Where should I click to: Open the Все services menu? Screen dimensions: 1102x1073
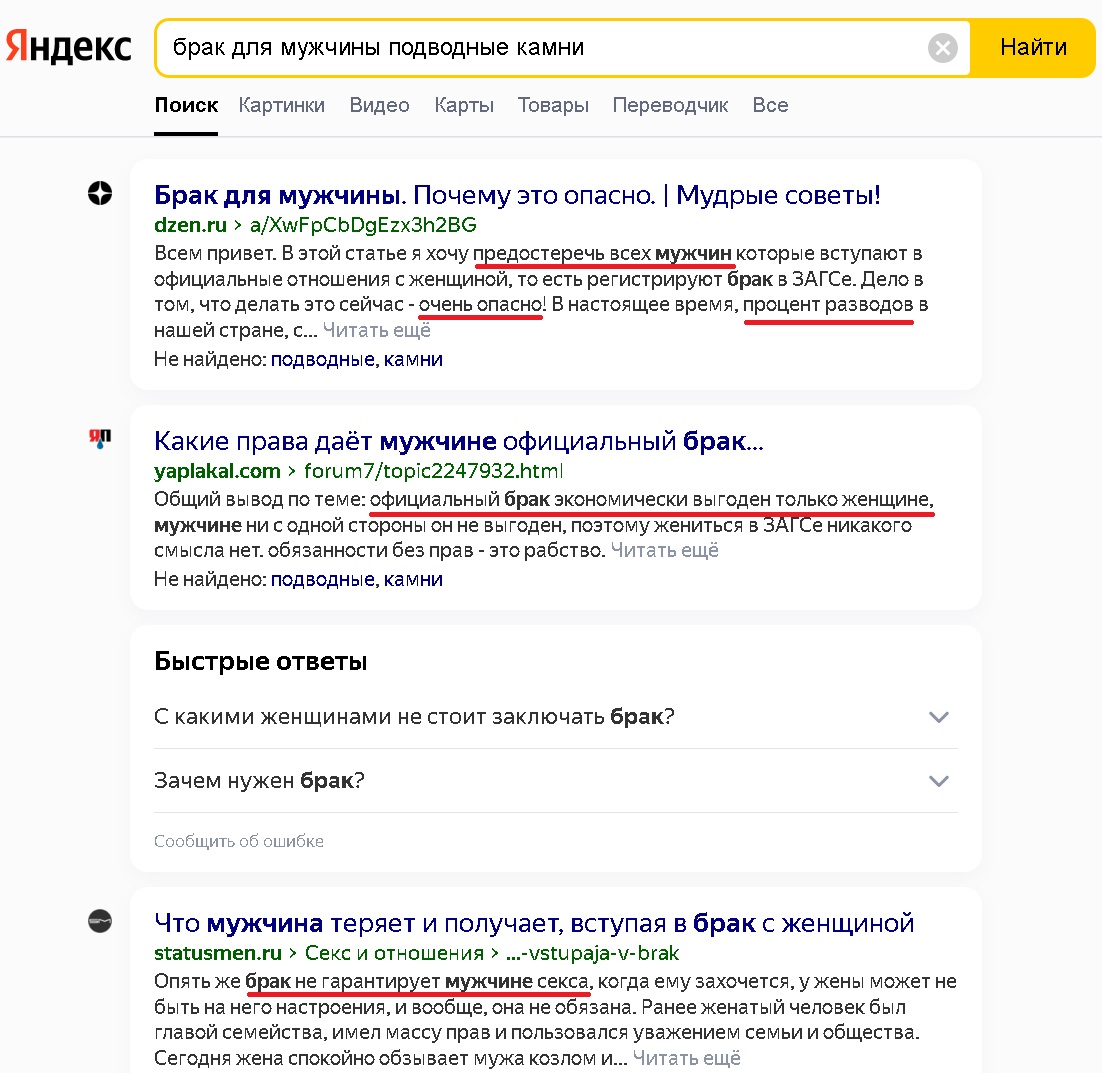point(770,105)
